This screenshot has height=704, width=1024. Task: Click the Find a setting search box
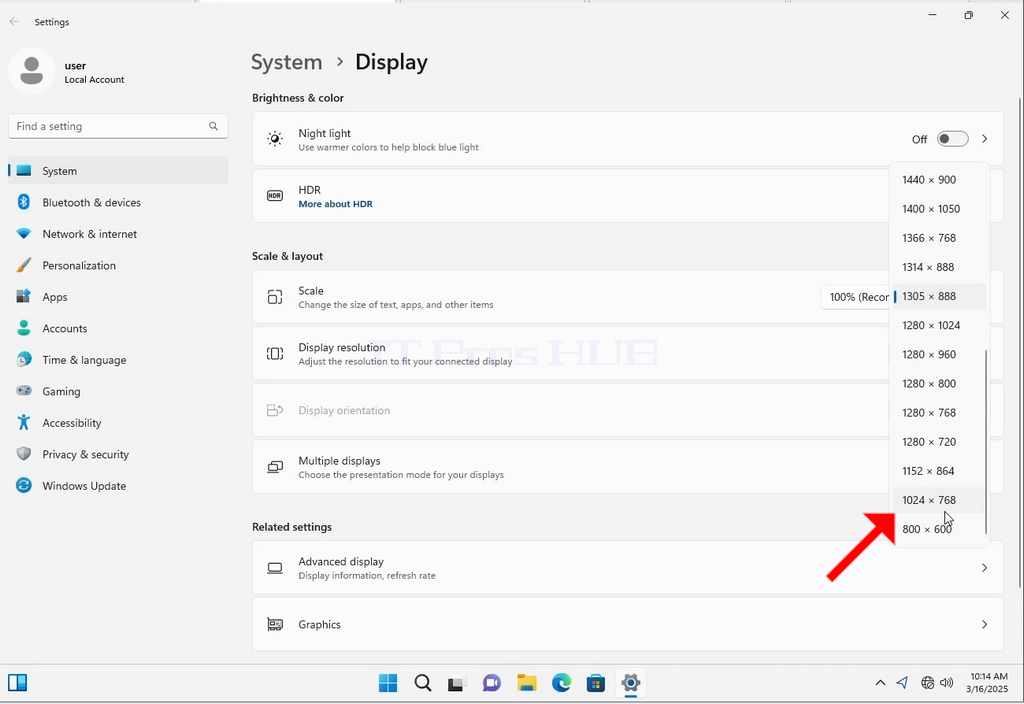tap(118, 126)
